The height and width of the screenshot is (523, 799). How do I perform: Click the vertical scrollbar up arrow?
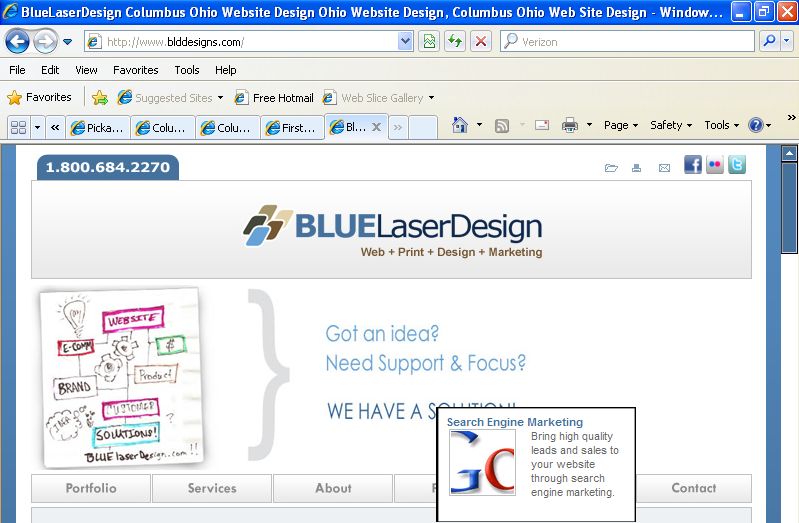click(x=789, y=153)
